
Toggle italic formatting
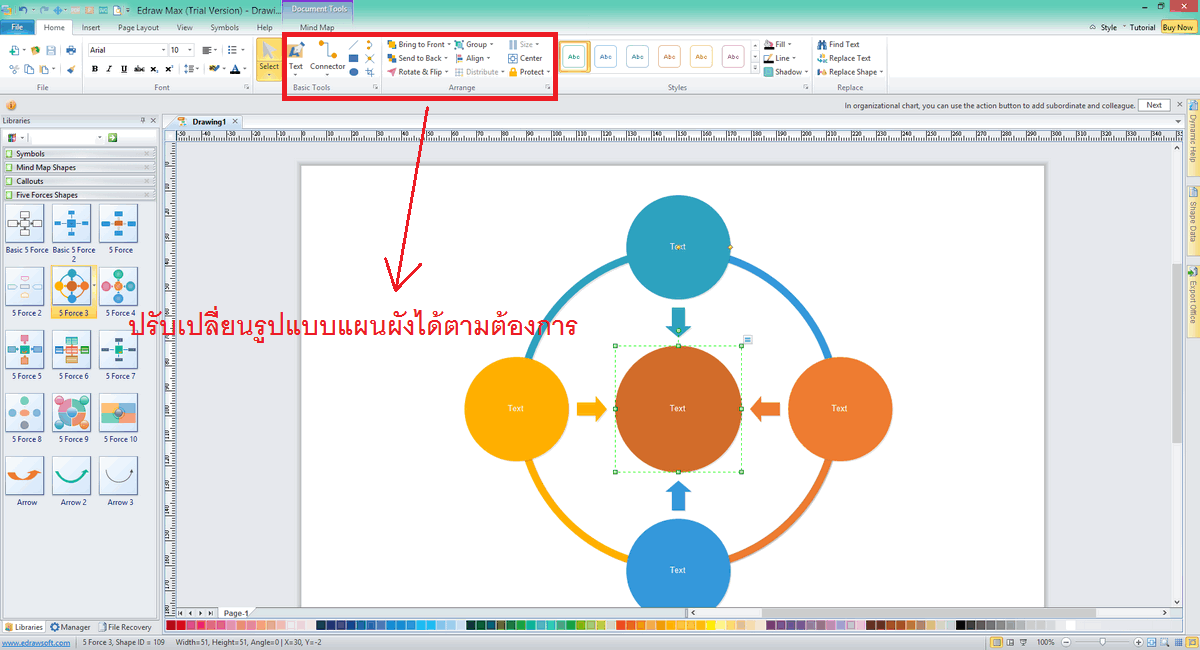pos(109,69)
